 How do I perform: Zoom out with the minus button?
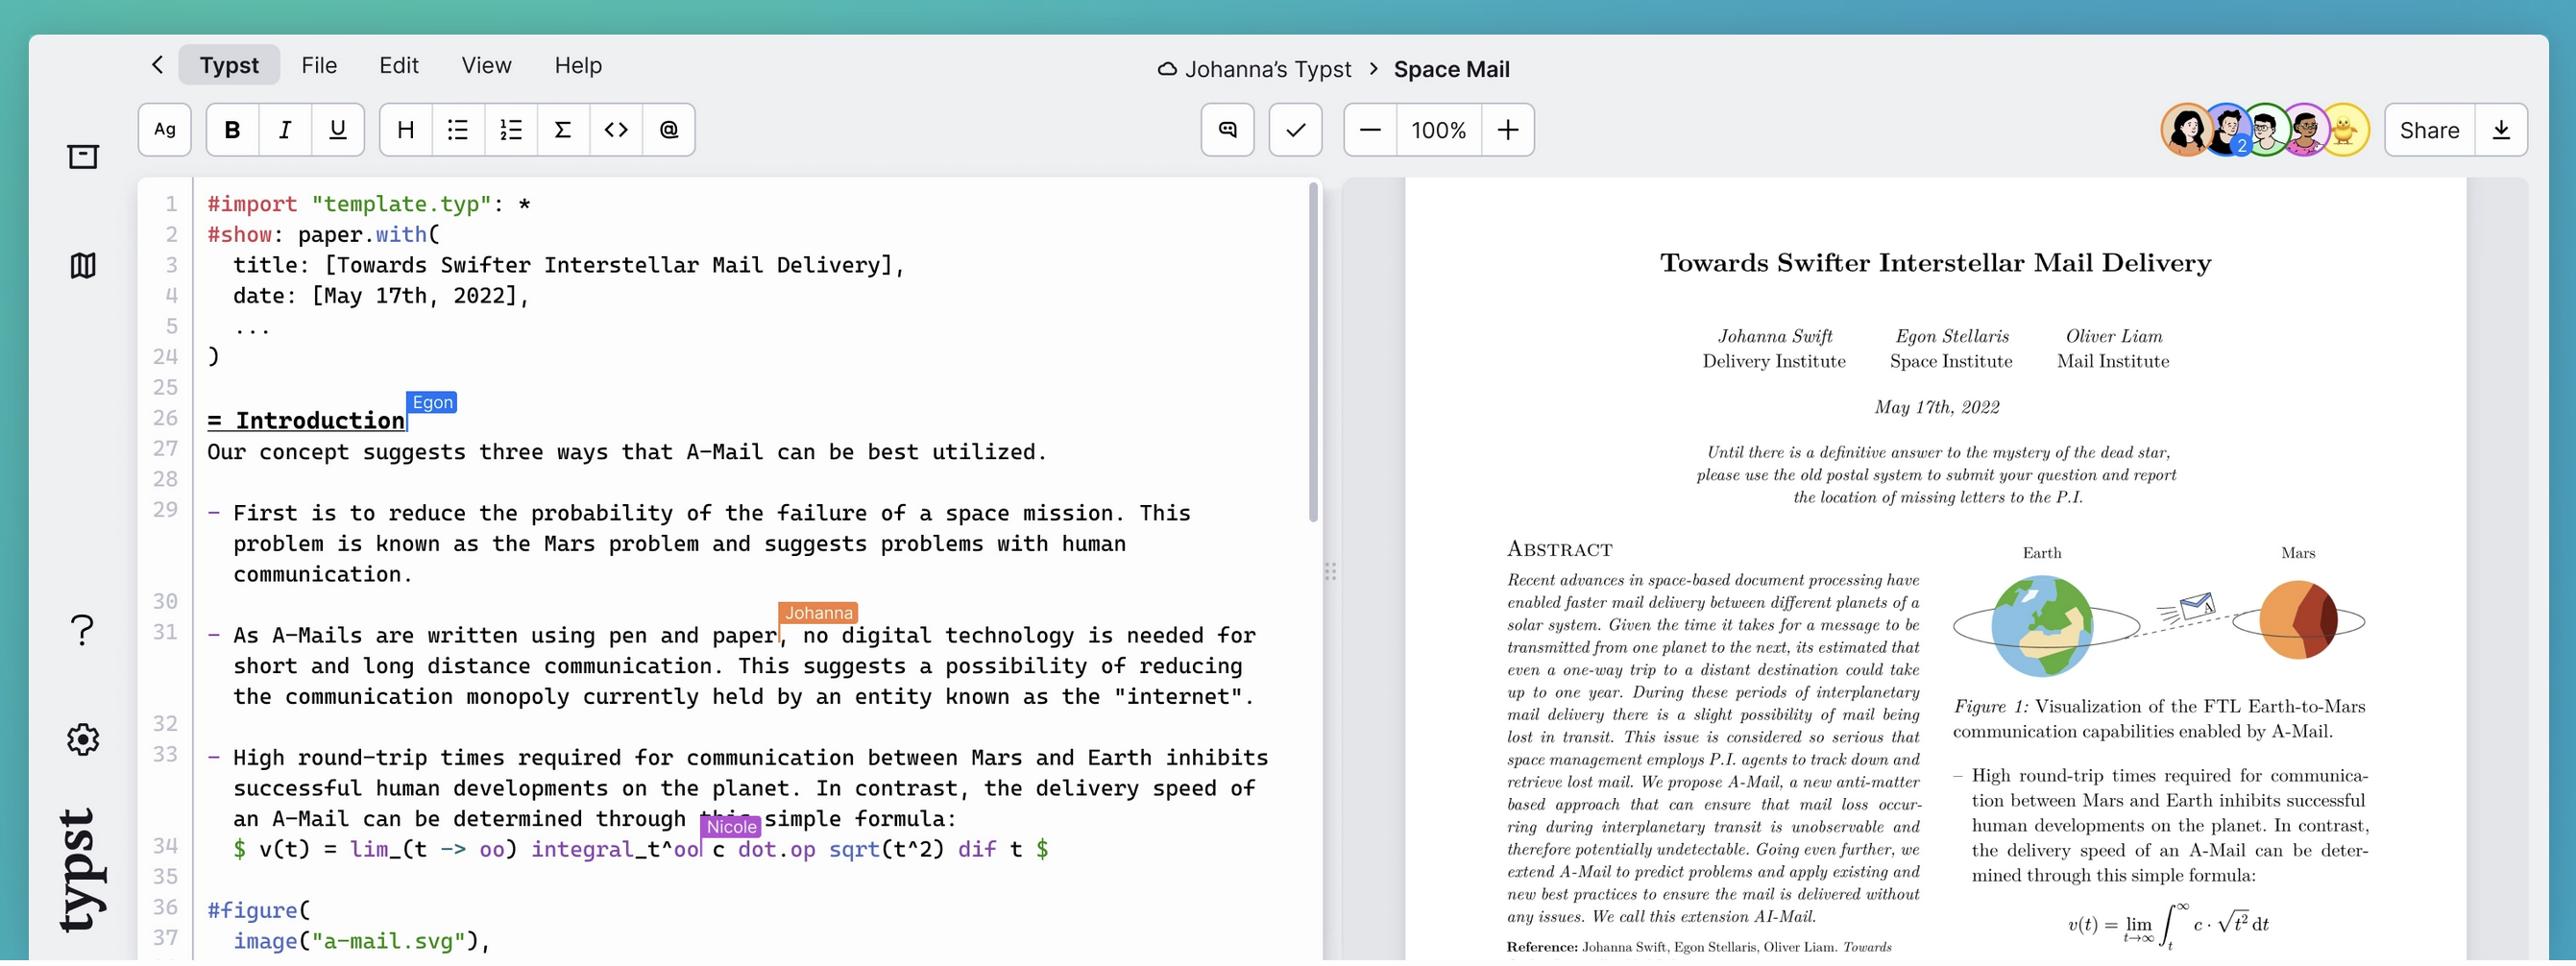1370,130
